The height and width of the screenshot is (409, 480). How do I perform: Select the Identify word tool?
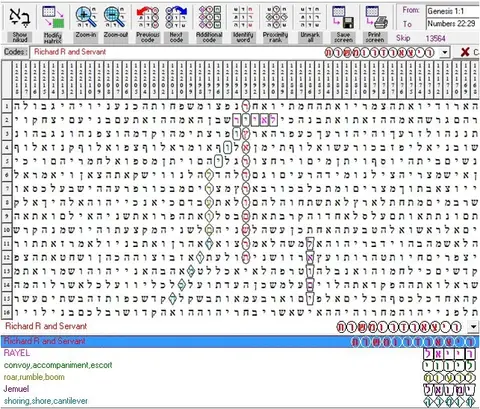click(x=243, y=17)
